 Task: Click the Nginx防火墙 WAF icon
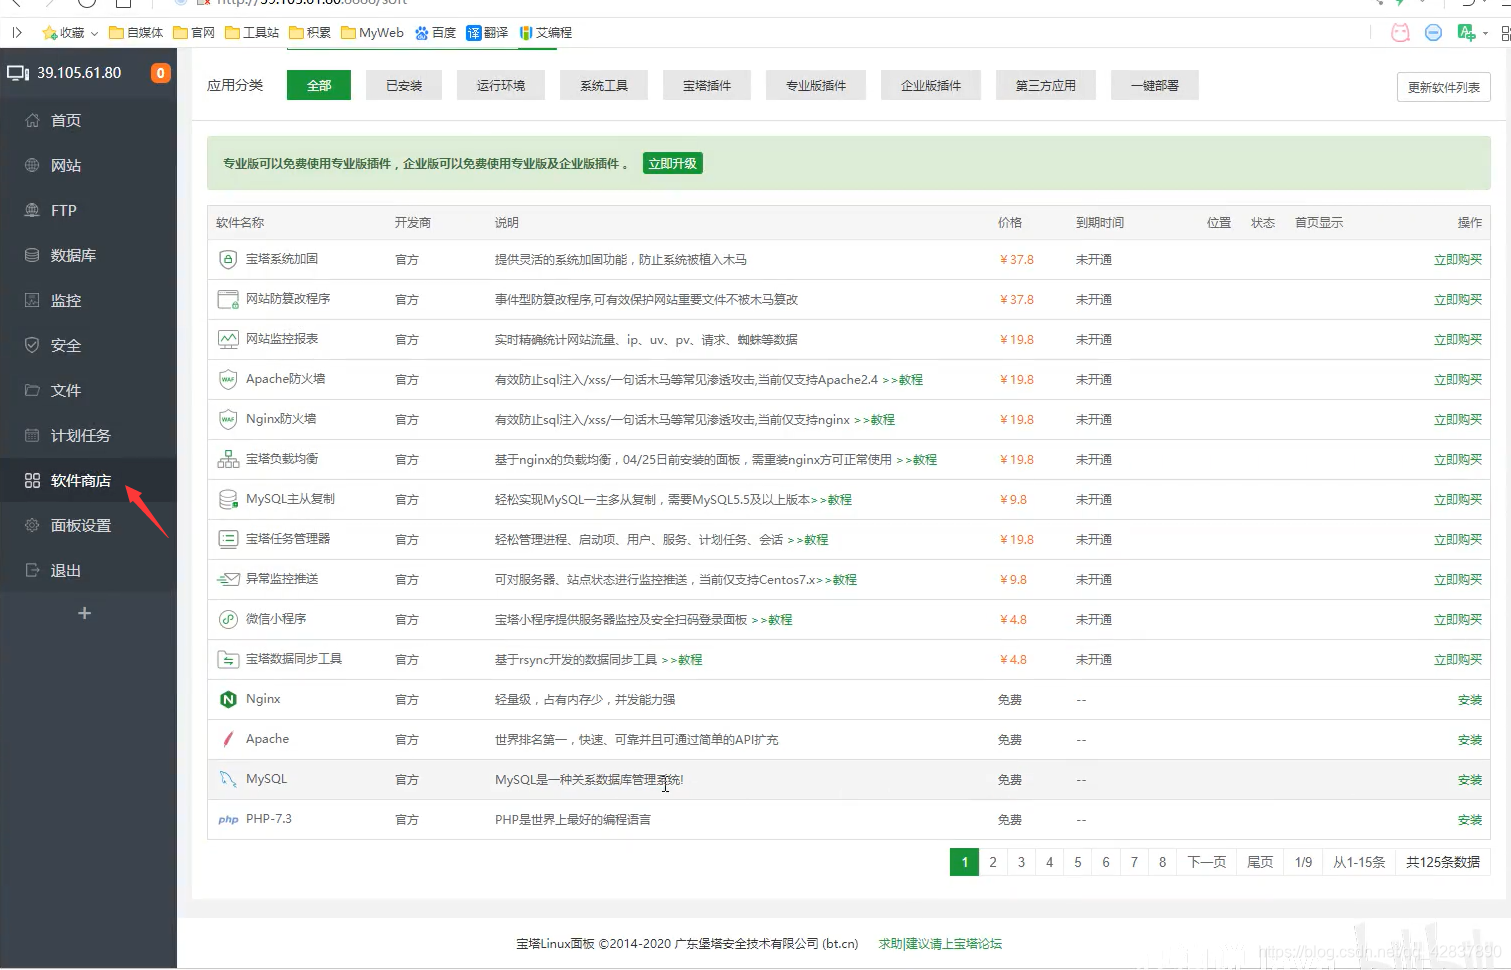point(228,419)
